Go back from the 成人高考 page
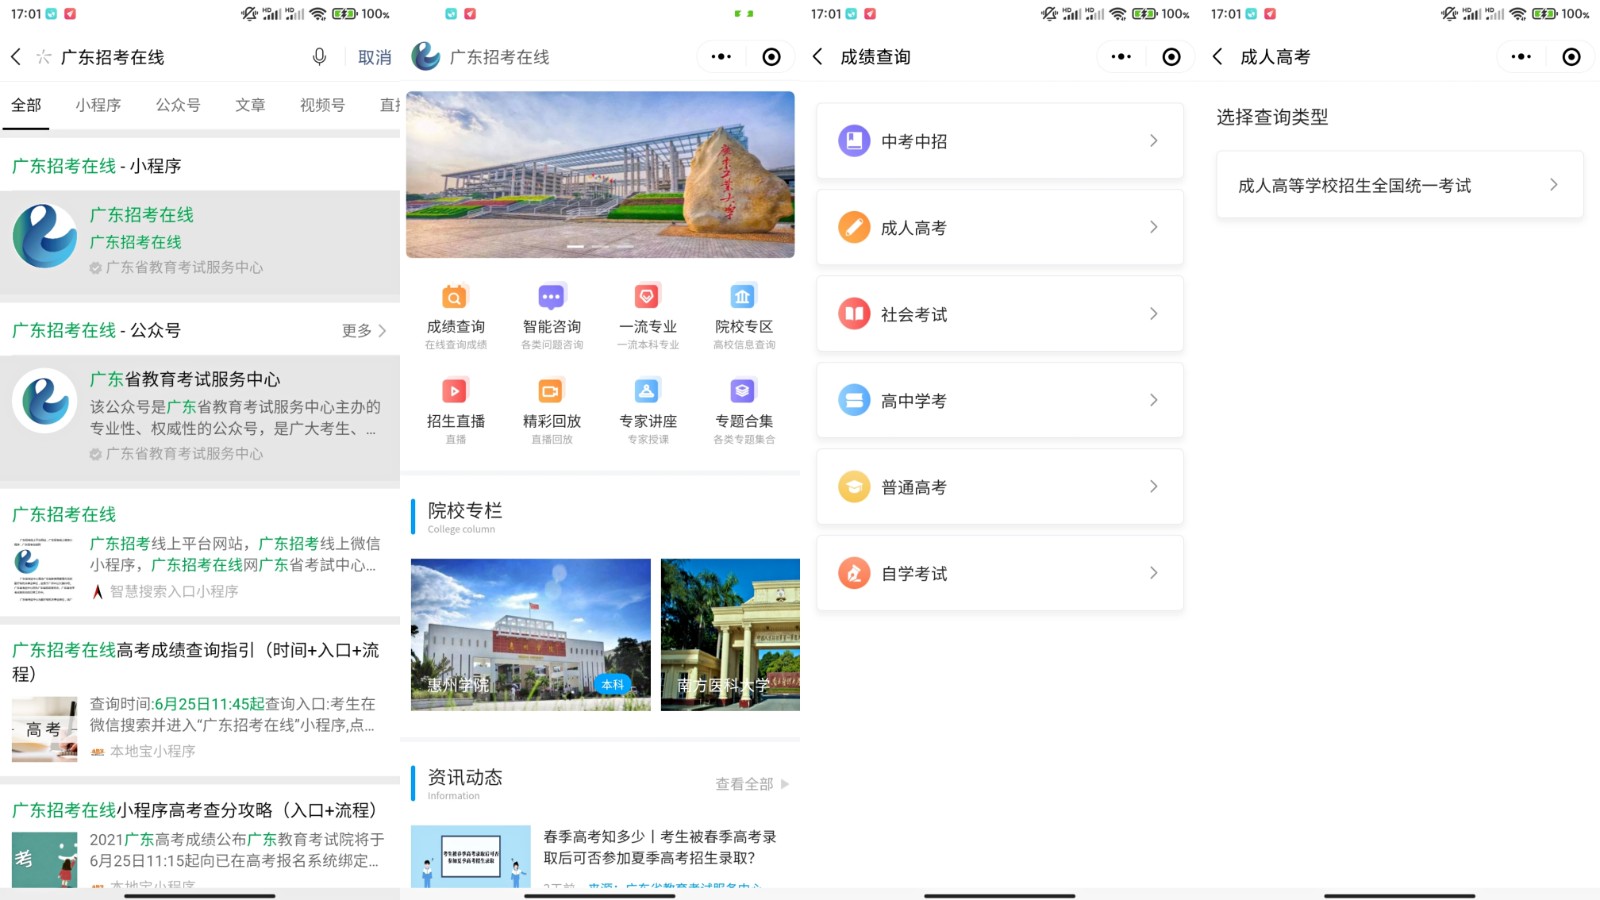 [1217, 57]
